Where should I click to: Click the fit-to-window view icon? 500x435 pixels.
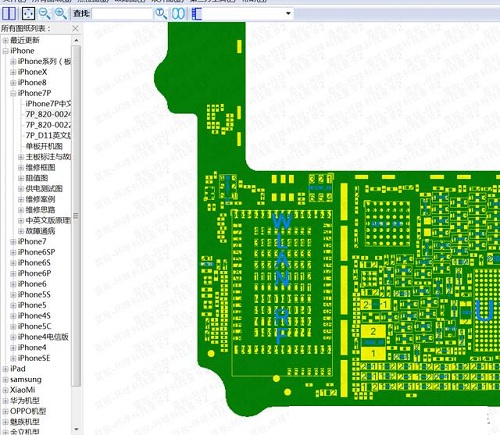[28, 14]
